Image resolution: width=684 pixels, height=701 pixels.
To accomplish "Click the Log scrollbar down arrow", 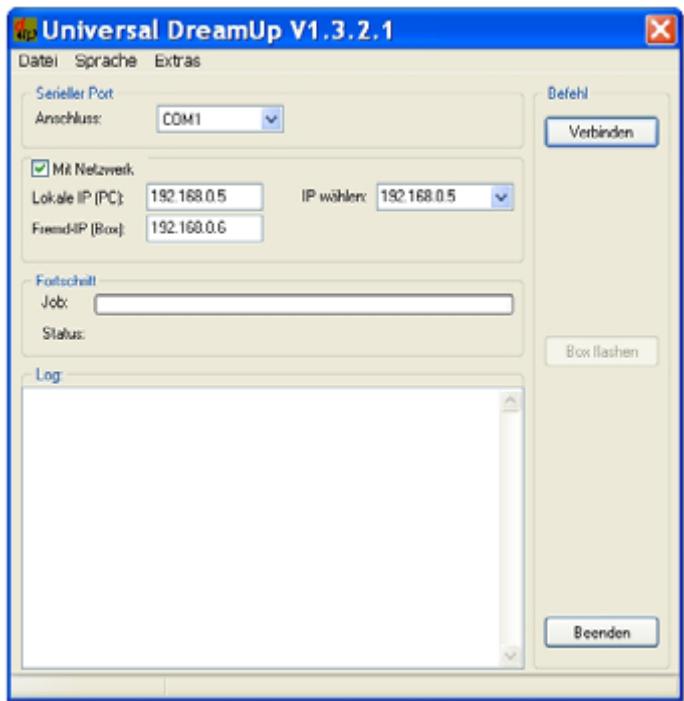I will pyautogui.click(x=511, y=655).
